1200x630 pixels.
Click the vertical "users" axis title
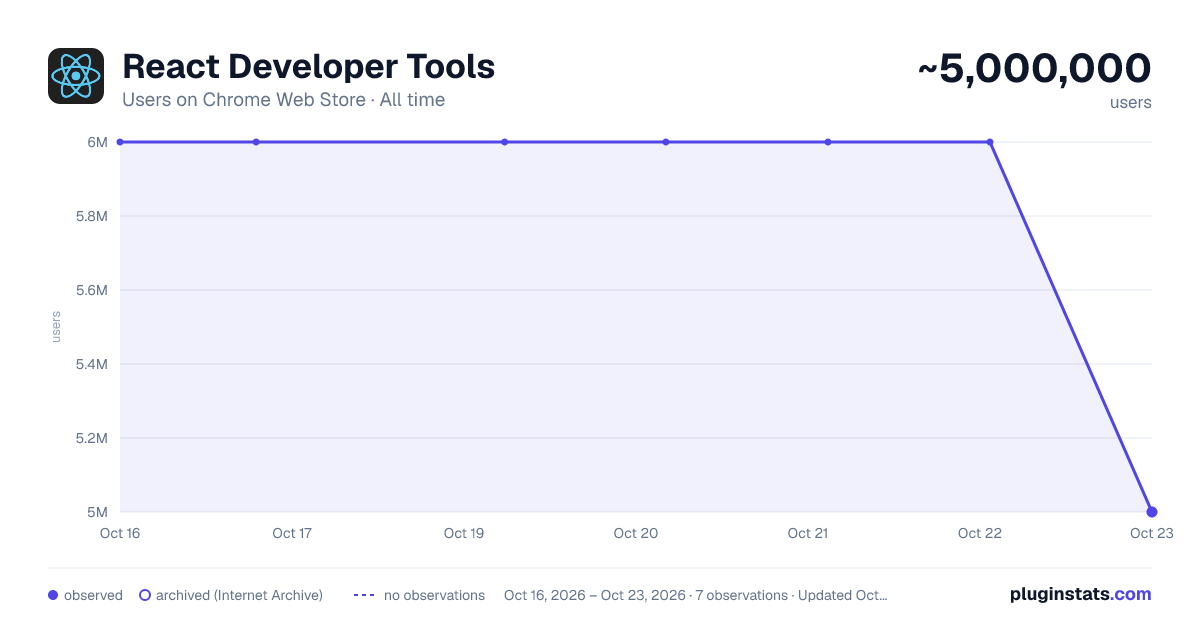pos(56,327)
